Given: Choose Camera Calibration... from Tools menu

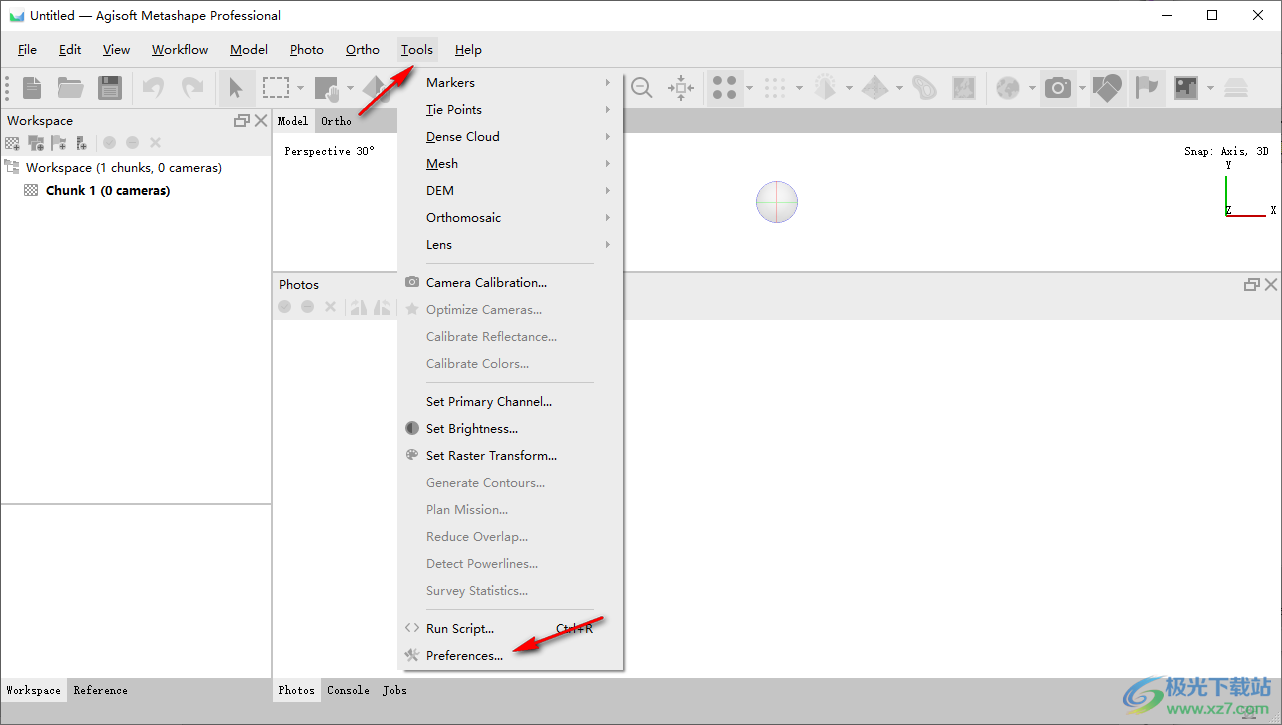Looking at the screenshot, I should coord(510,283).
